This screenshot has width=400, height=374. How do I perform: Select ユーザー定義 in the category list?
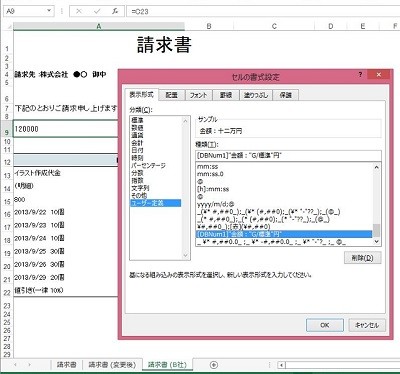point(155,203)
